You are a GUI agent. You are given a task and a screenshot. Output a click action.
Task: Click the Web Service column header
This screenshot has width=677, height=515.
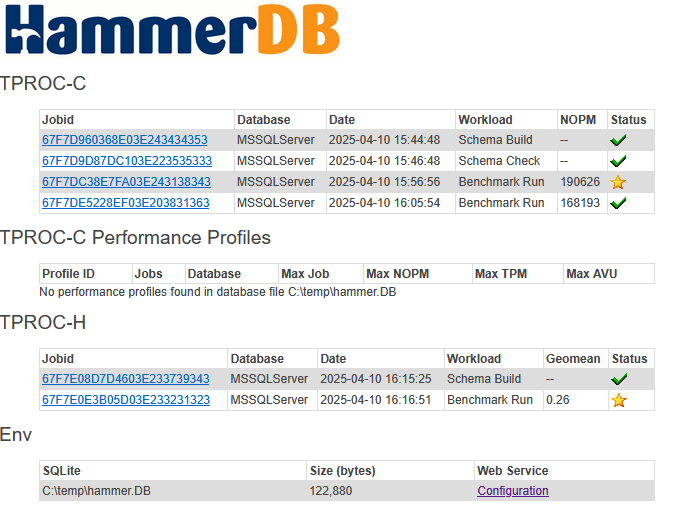tap(512, 471)
